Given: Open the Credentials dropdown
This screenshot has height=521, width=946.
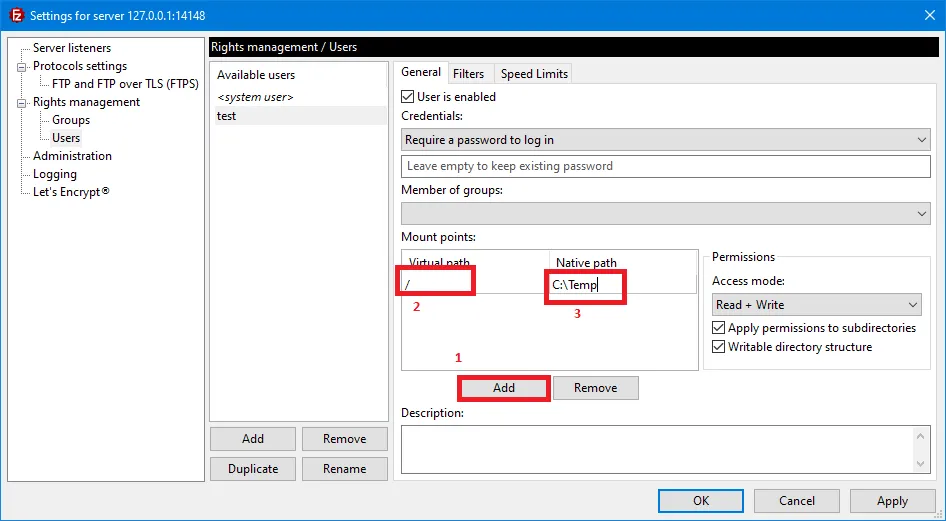Looking at the screenshot, I should pyautogui.click(x=665, y=140).
